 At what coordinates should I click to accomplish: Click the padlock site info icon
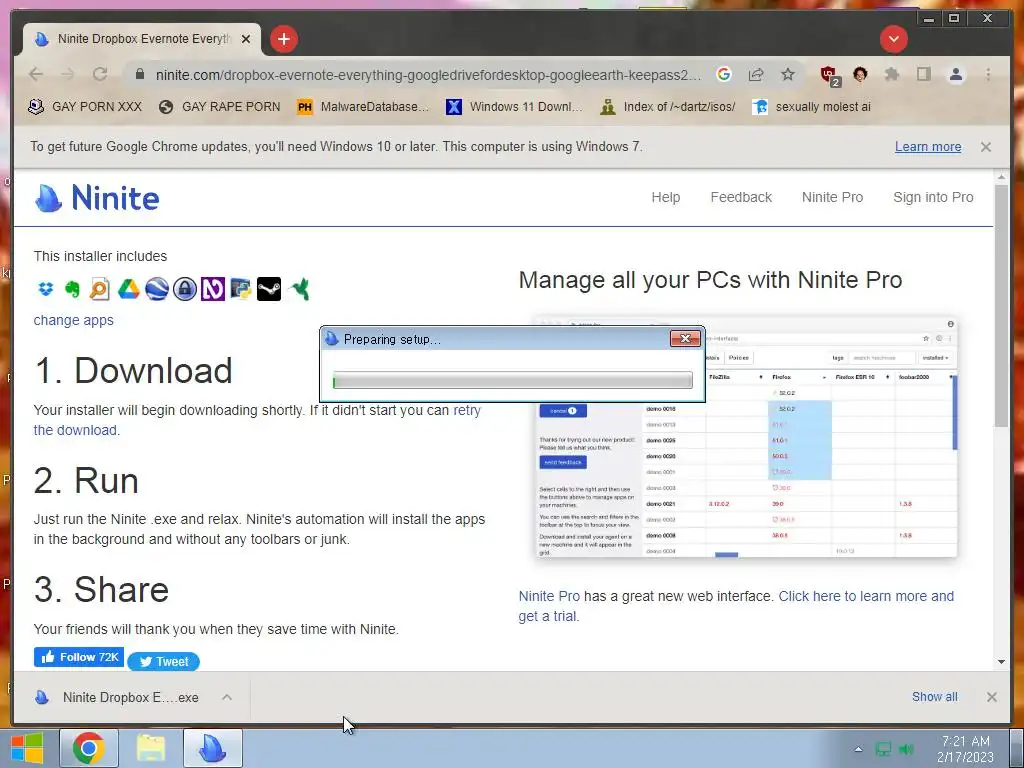(140, 74)
